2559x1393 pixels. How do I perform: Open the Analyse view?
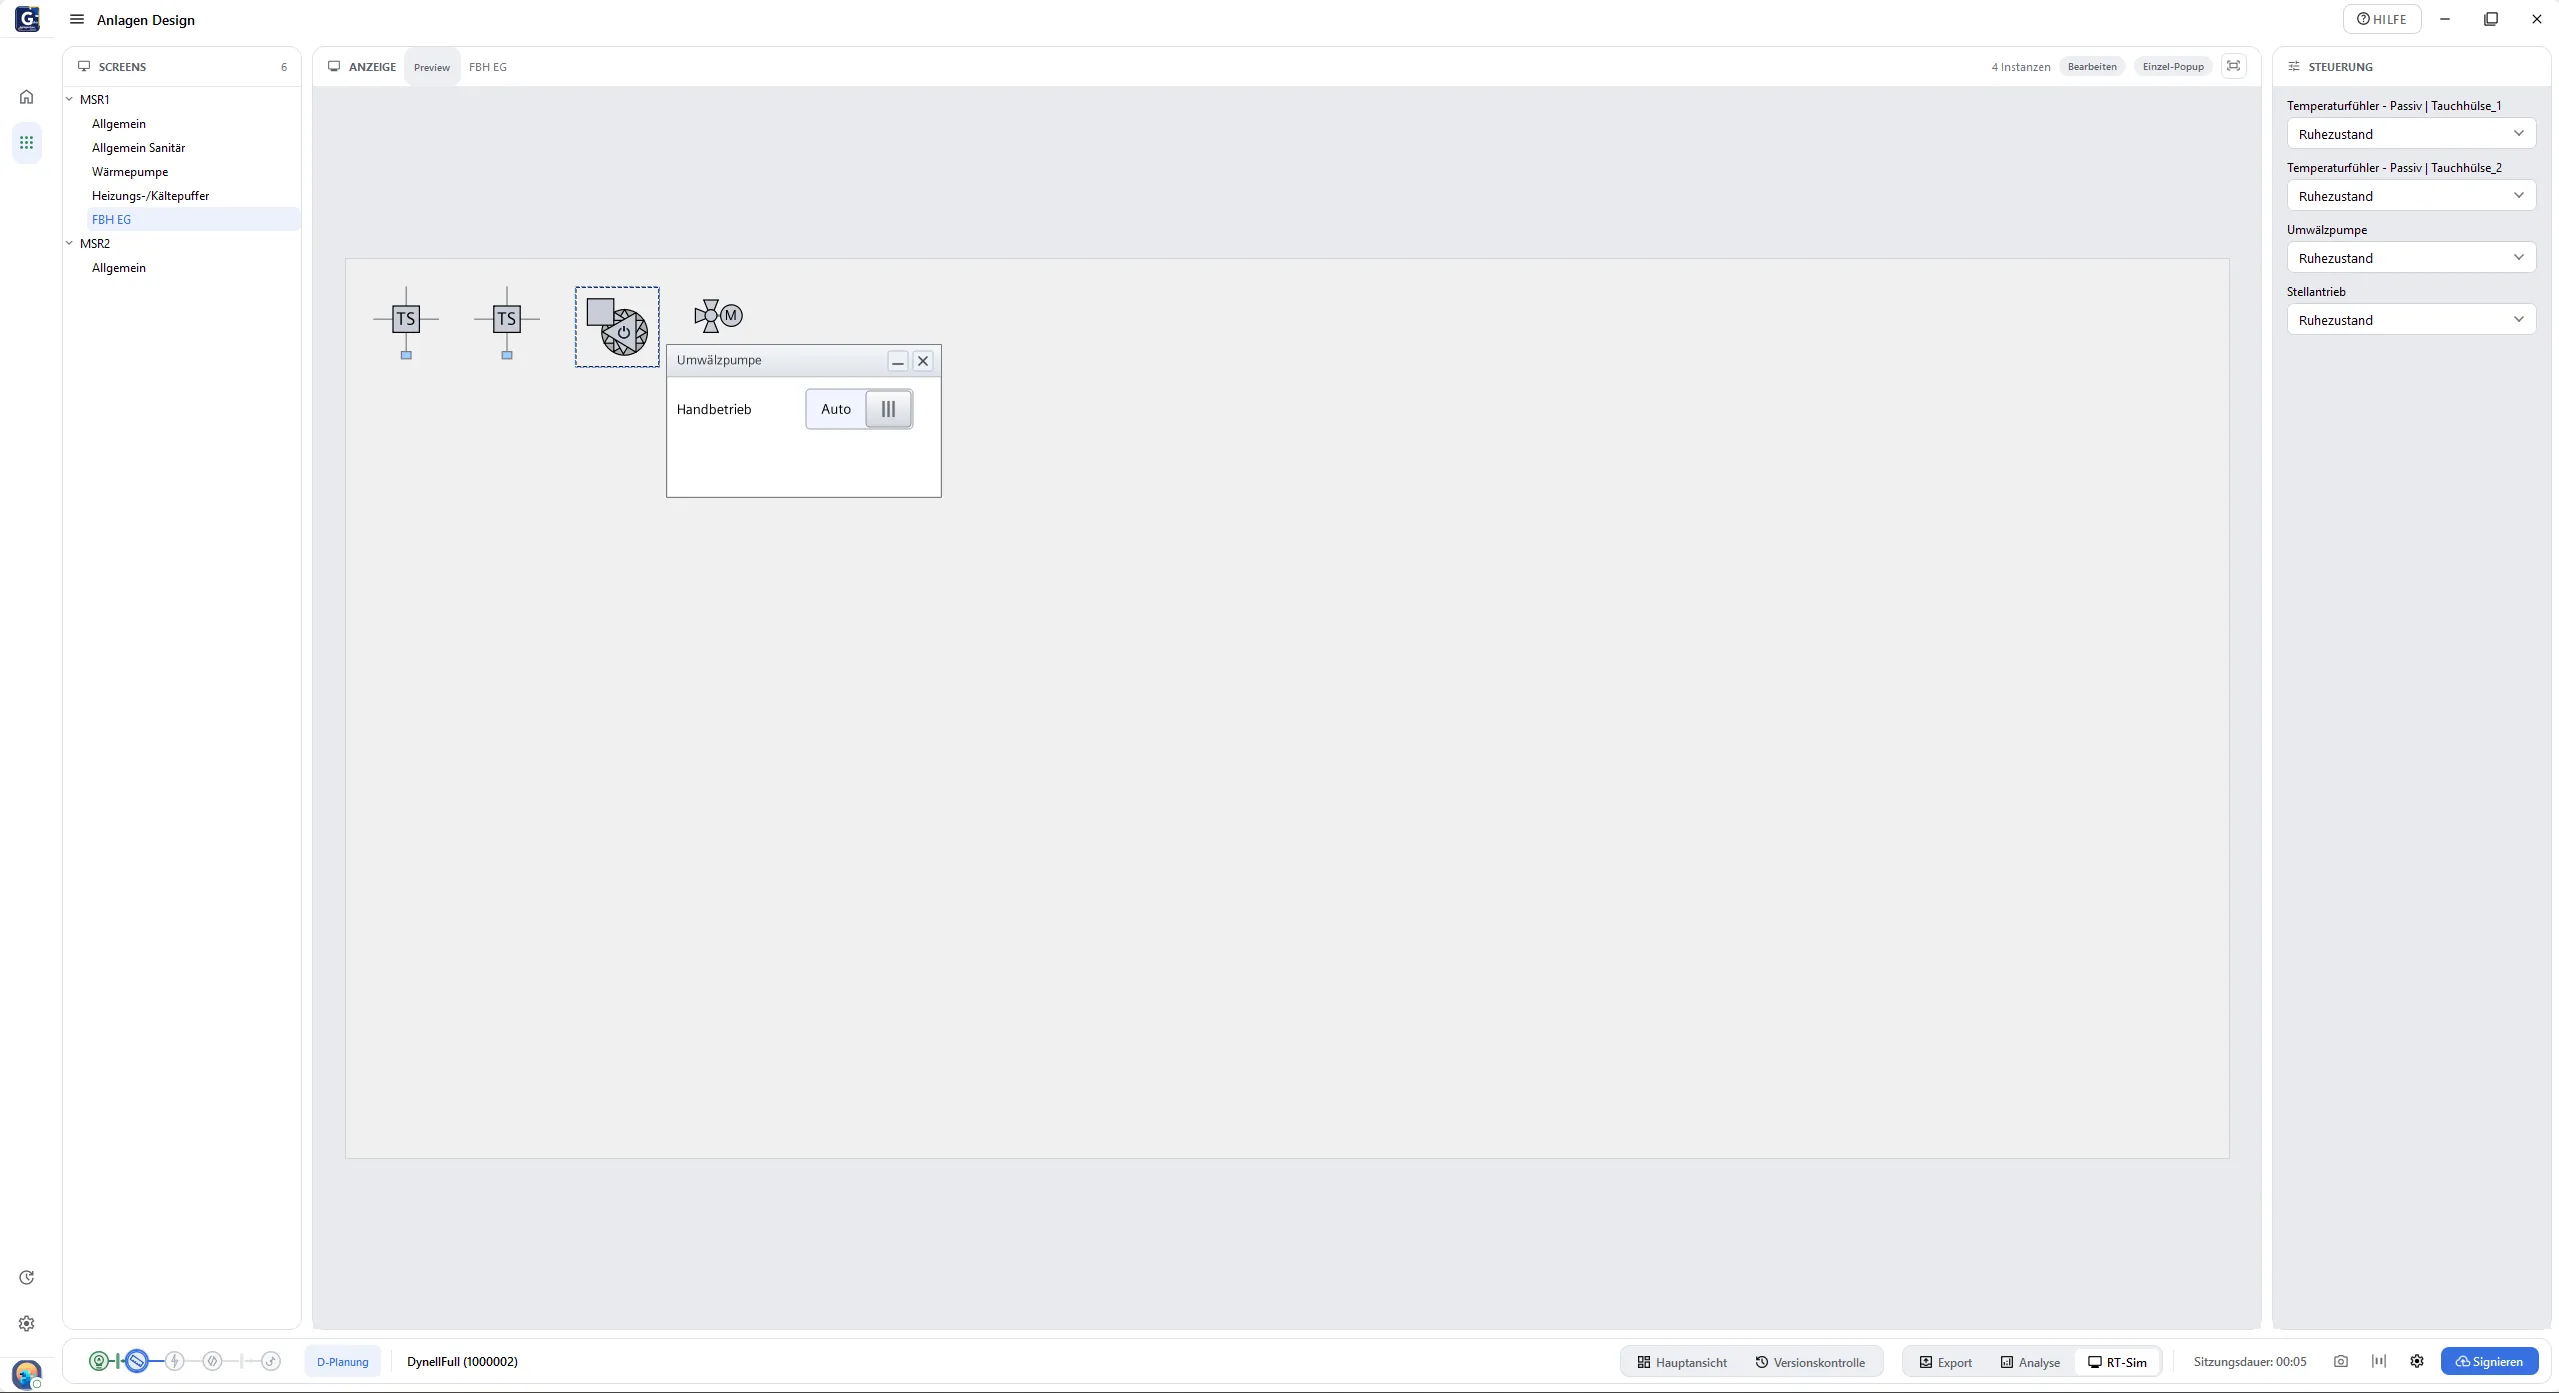point(2030,1362)
